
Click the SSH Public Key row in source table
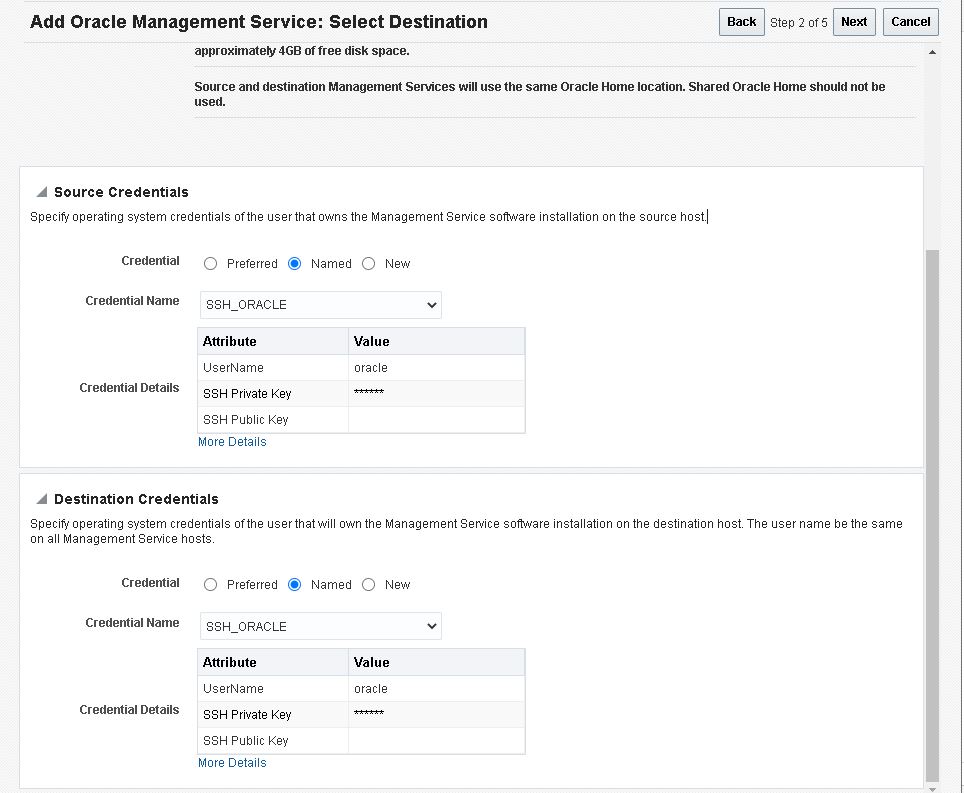tap(272, 419)
